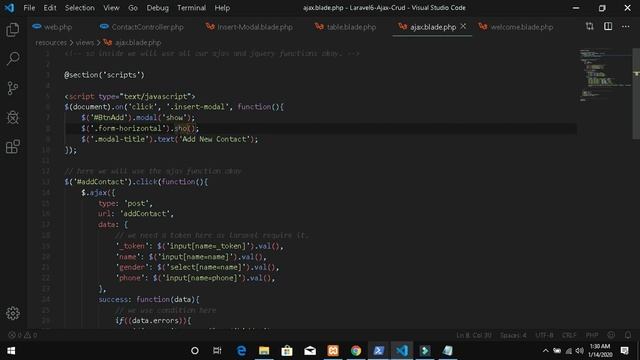This screenshot has height=360, width=640.
Task: Open the Explorer view in activity bar
Action: tap(13, 29)
